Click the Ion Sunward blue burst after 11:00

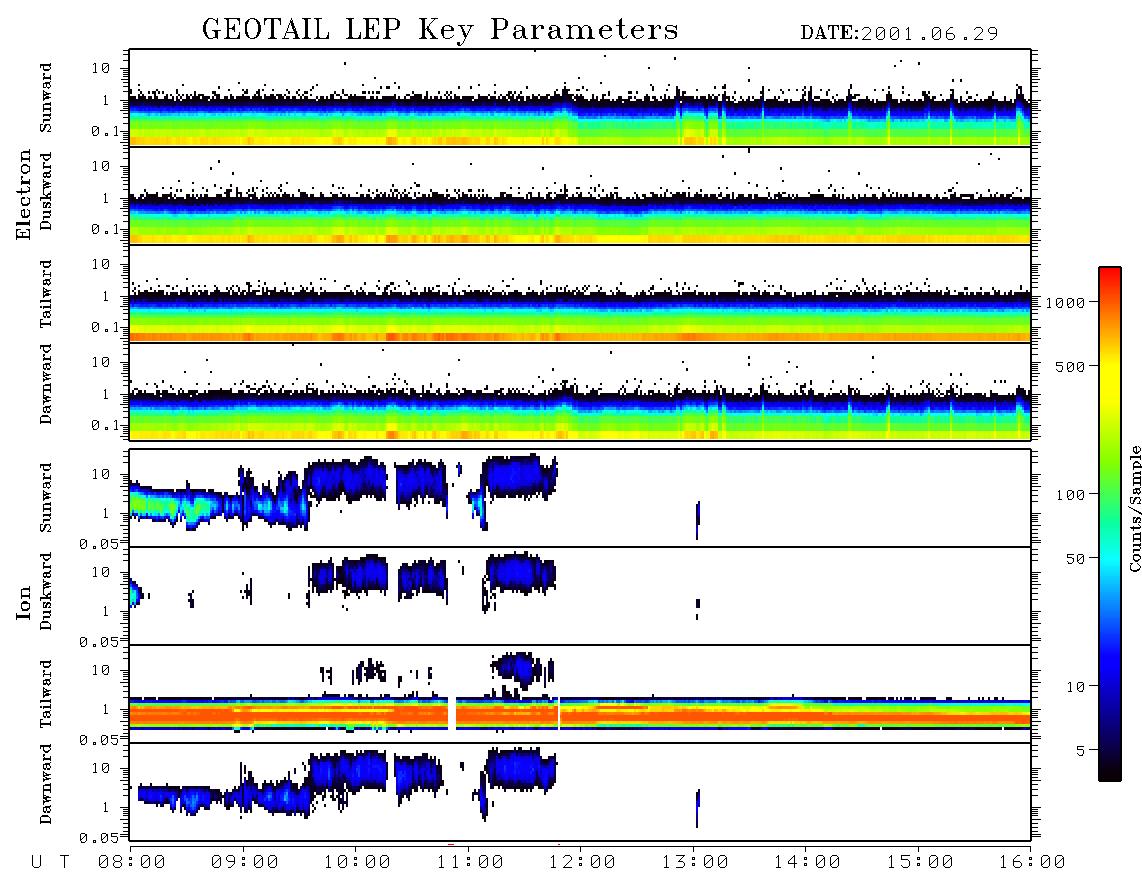click(x=521, y=477)
